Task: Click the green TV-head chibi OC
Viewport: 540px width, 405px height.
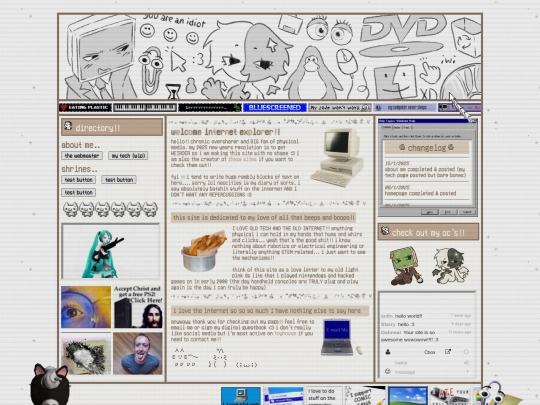Action: (x=406, y=266)
